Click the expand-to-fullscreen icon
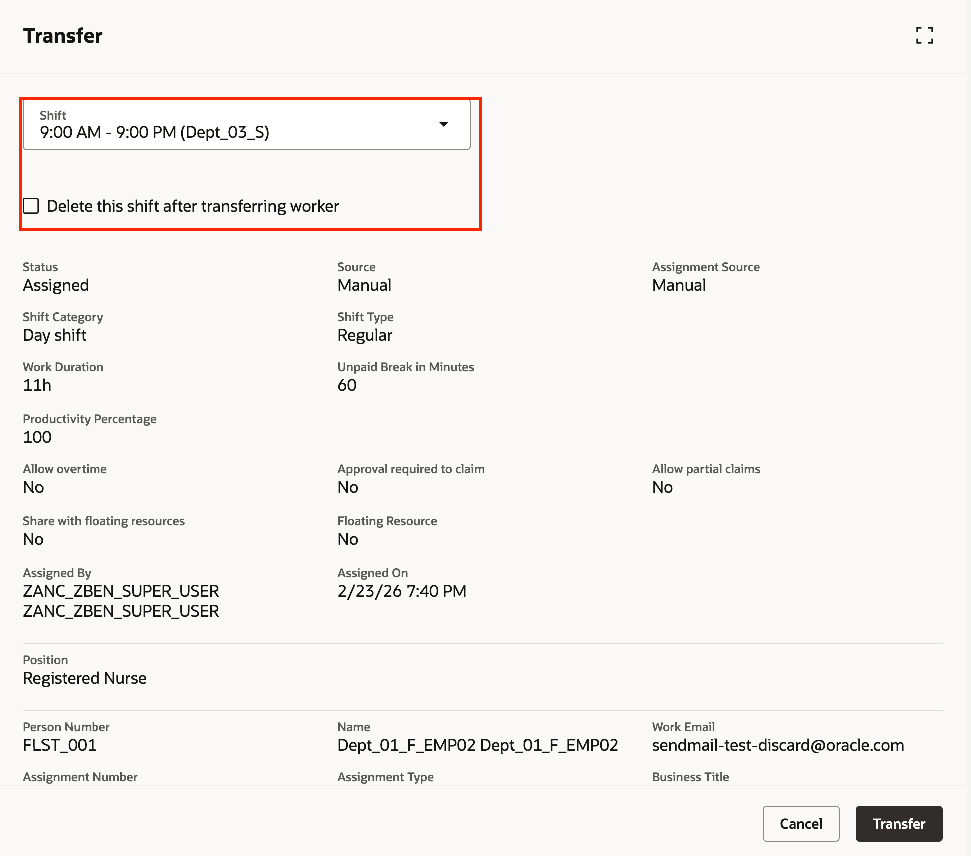This screenshot has width=971, height=856. [x=924, y=35]
